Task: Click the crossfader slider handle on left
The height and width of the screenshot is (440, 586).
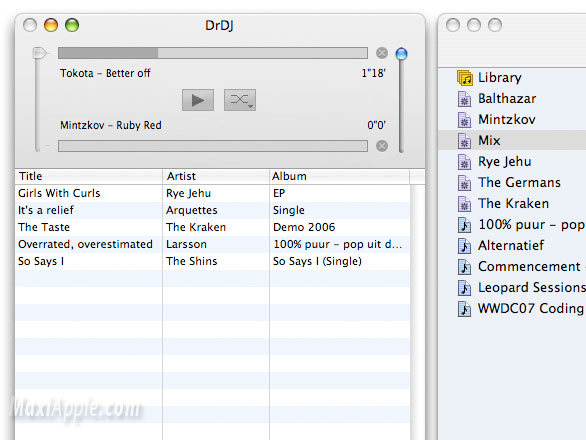Action: (39, 53)
